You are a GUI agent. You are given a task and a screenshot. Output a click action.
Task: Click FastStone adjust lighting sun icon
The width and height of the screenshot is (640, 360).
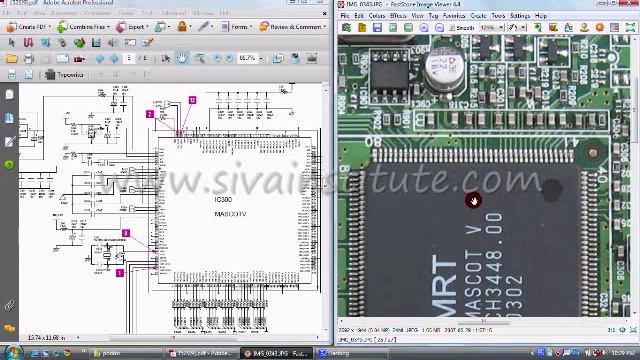pyautogui.click(x=599, y=28)
